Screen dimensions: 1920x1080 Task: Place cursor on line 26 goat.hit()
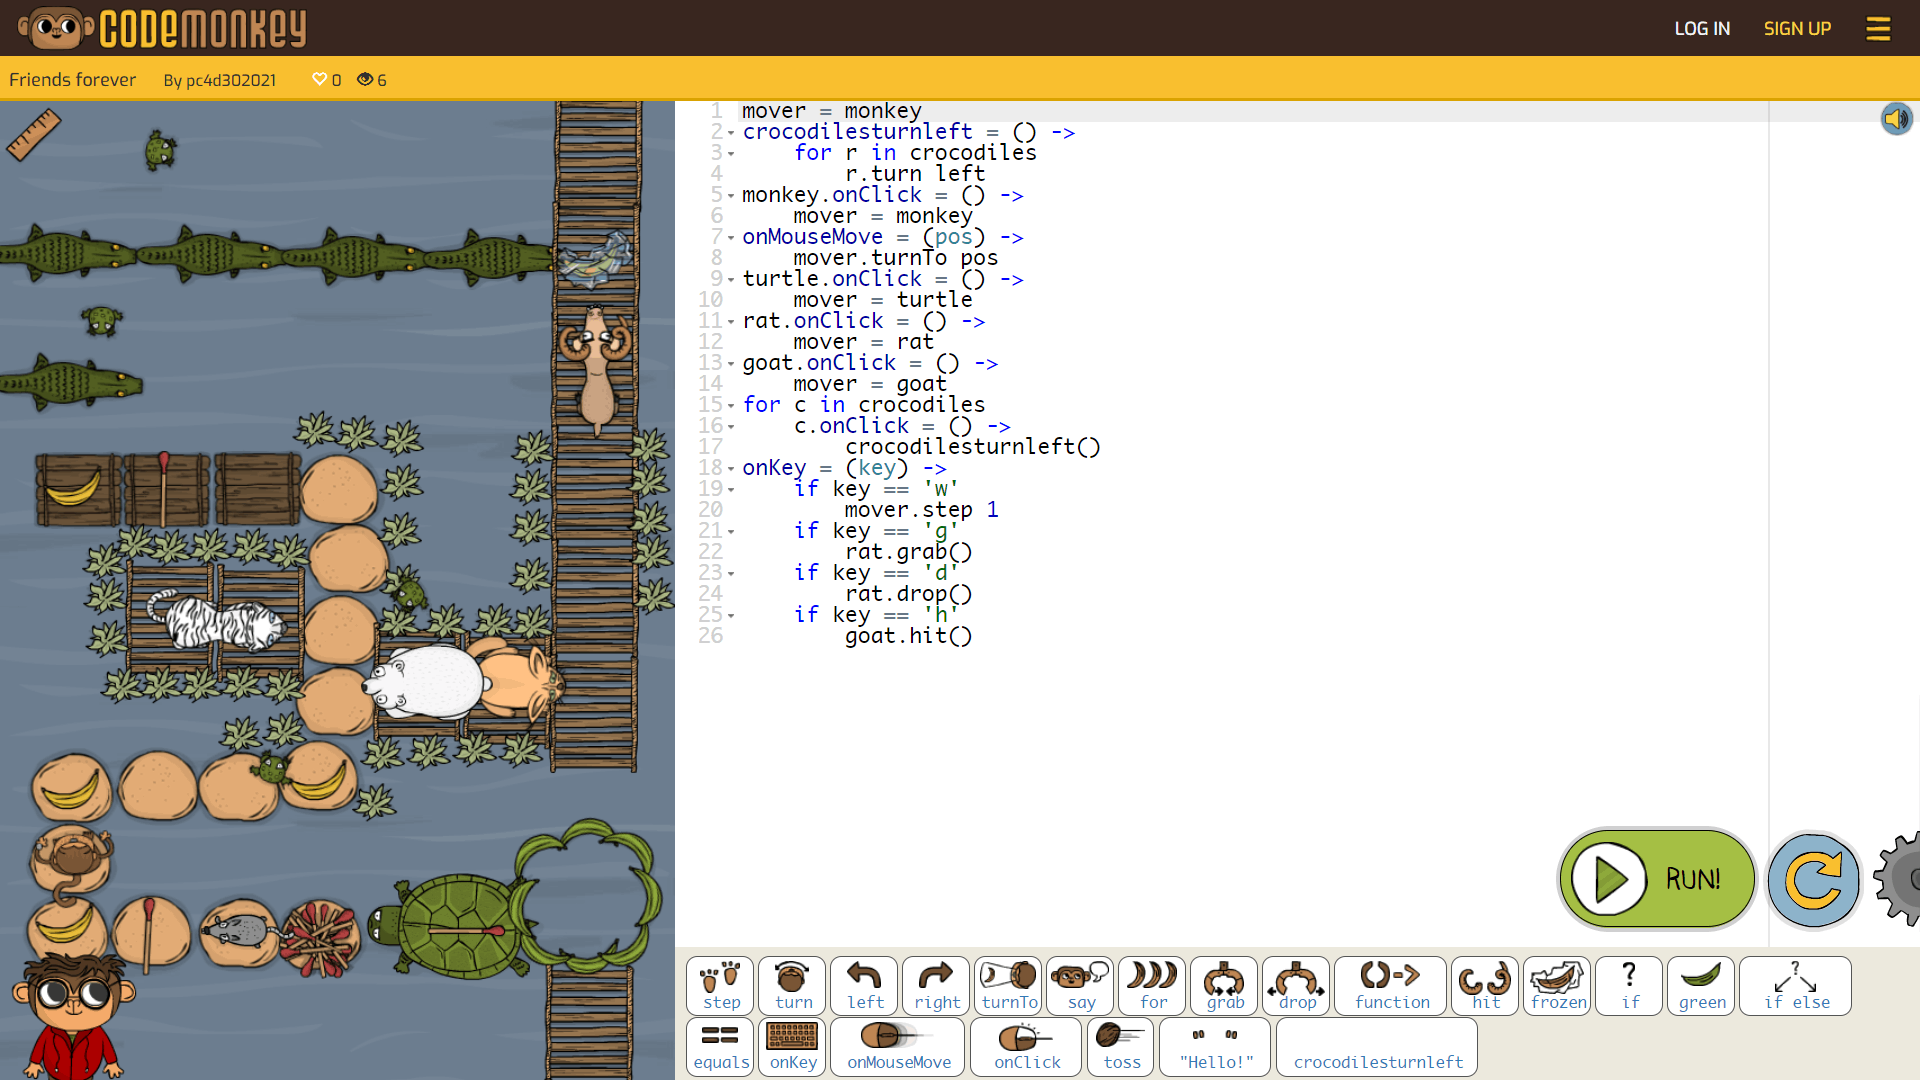click(x=908, y=636)
